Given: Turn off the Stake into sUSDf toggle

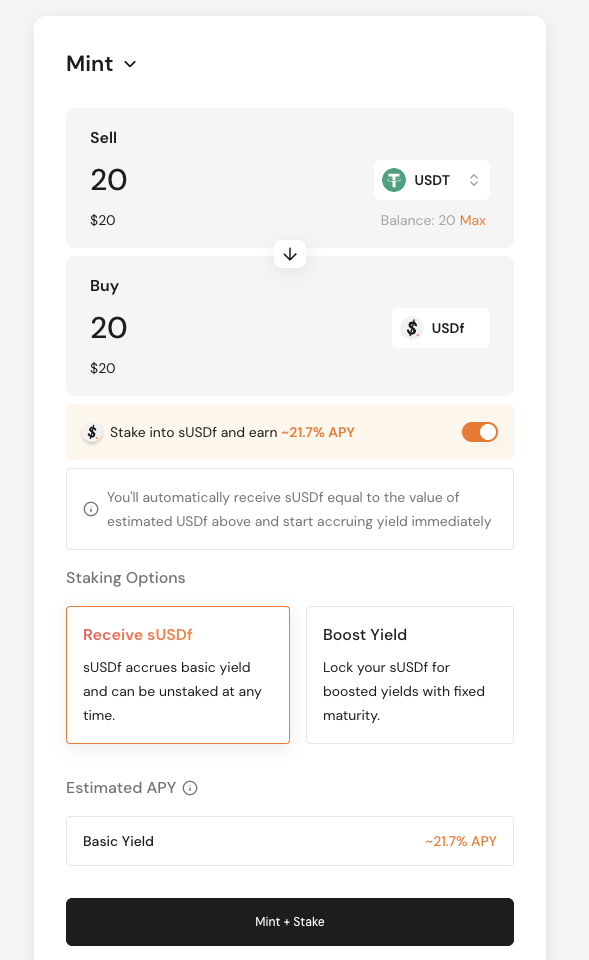Looking at the screenshot, I should point(480,432).
